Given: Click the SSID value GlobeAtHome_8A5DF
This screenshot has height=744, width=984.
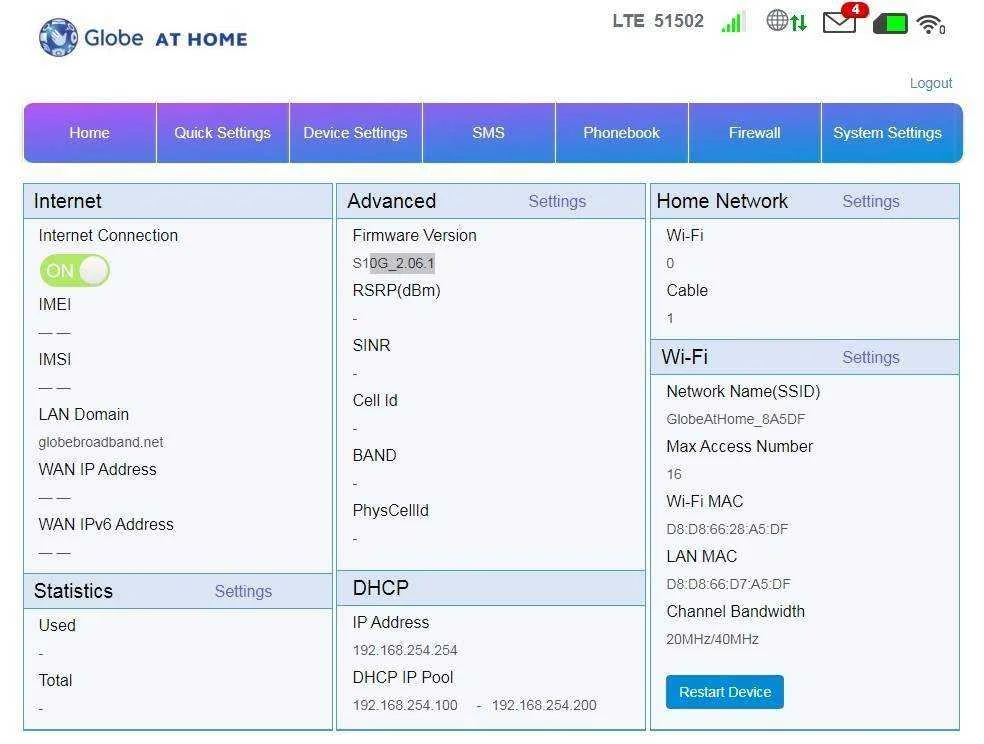Looking at the screenshot, I should [x=735, y=419].
